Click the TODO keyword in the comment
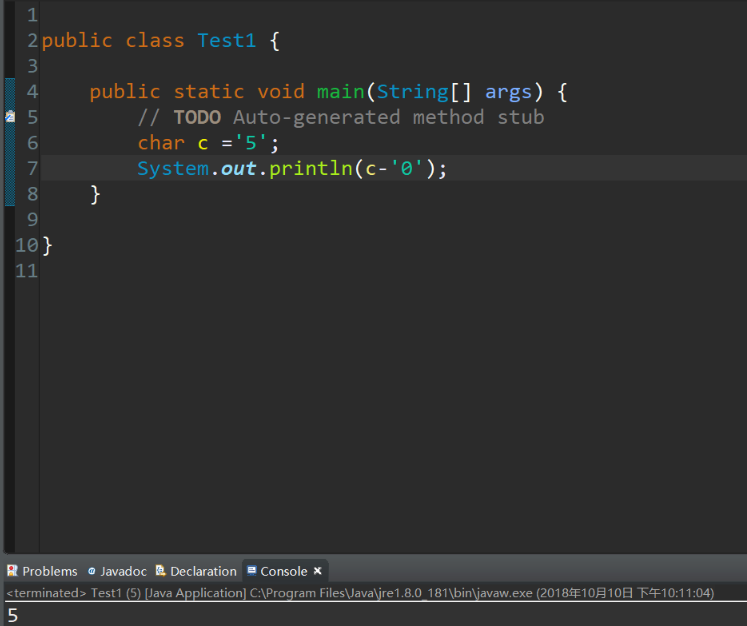Screen dimensions: 747x626 (197, 117)
